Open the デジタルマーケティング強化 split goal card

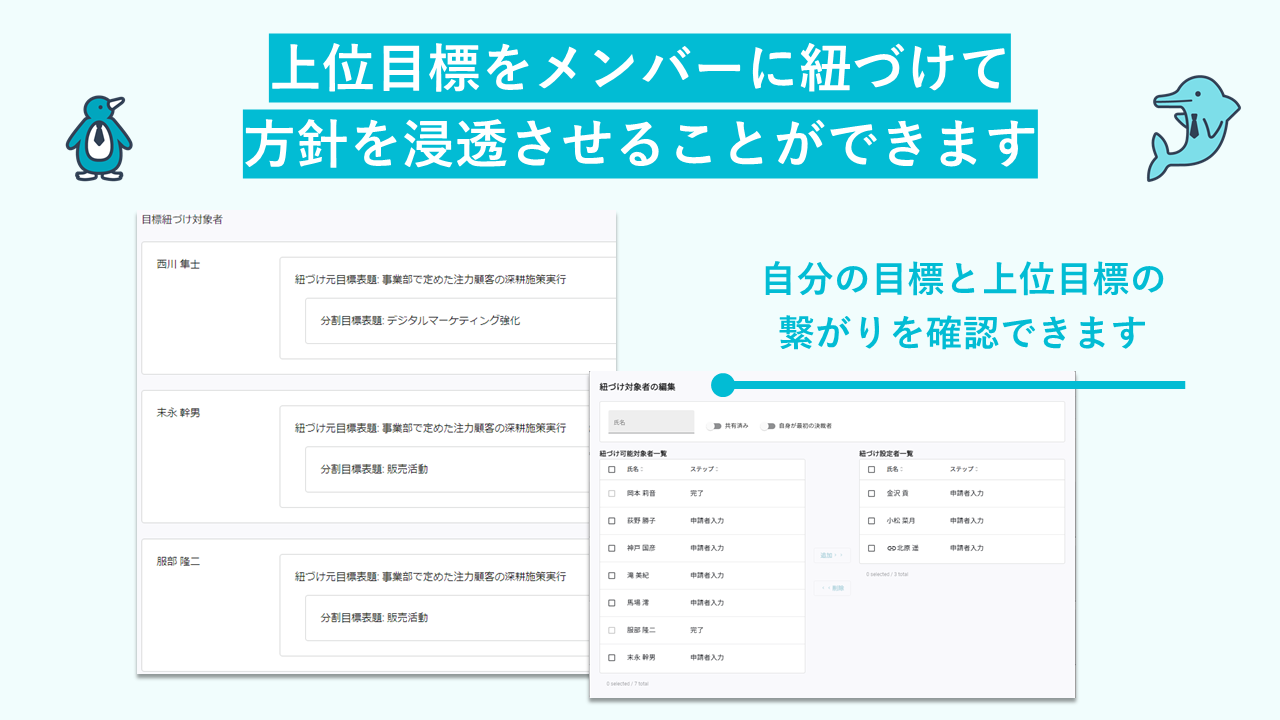coord(460,321)
